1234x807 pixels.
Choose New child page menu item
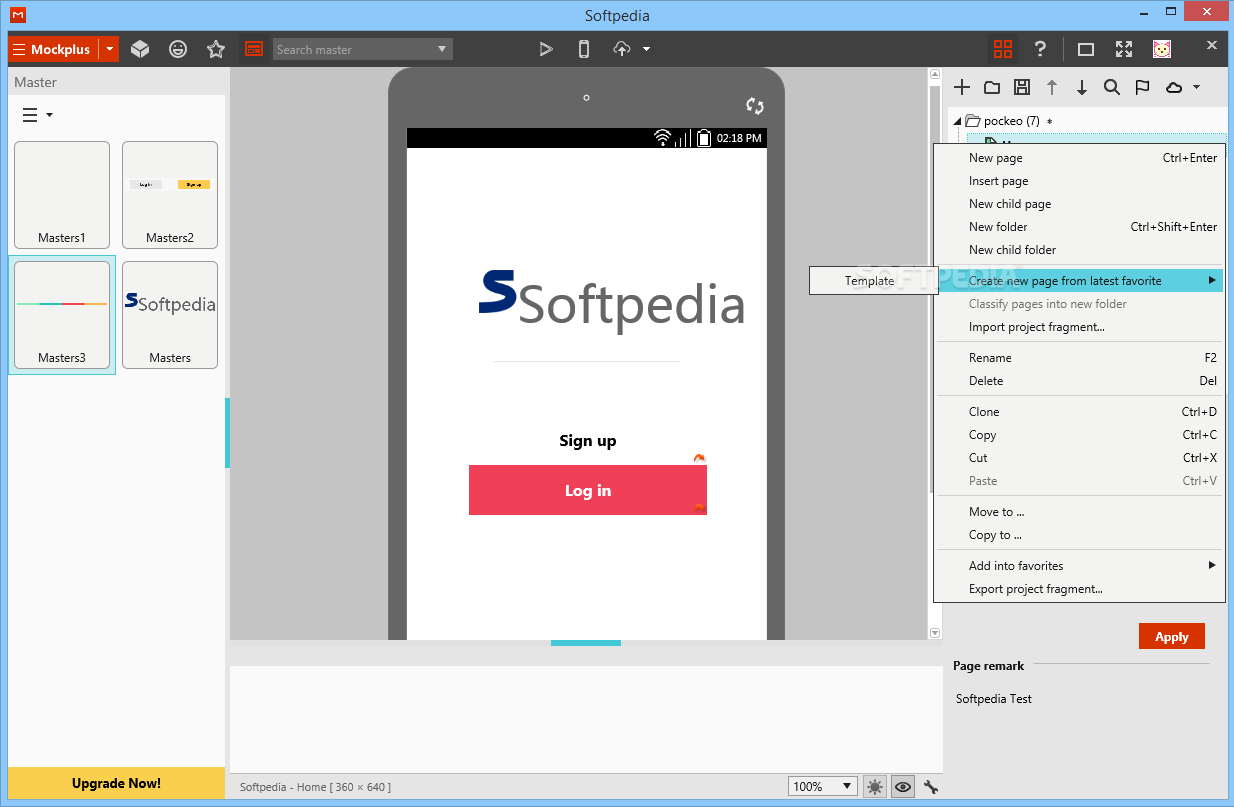(1079, 204)
